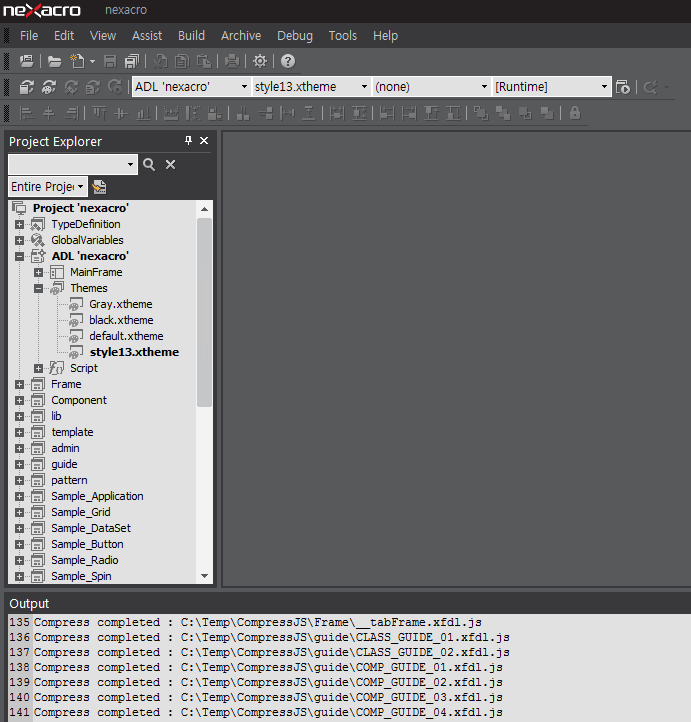Select default.xtheme in the tree
Image resolution: width=691 pixels, height=722 pixels.
[126, 336]
